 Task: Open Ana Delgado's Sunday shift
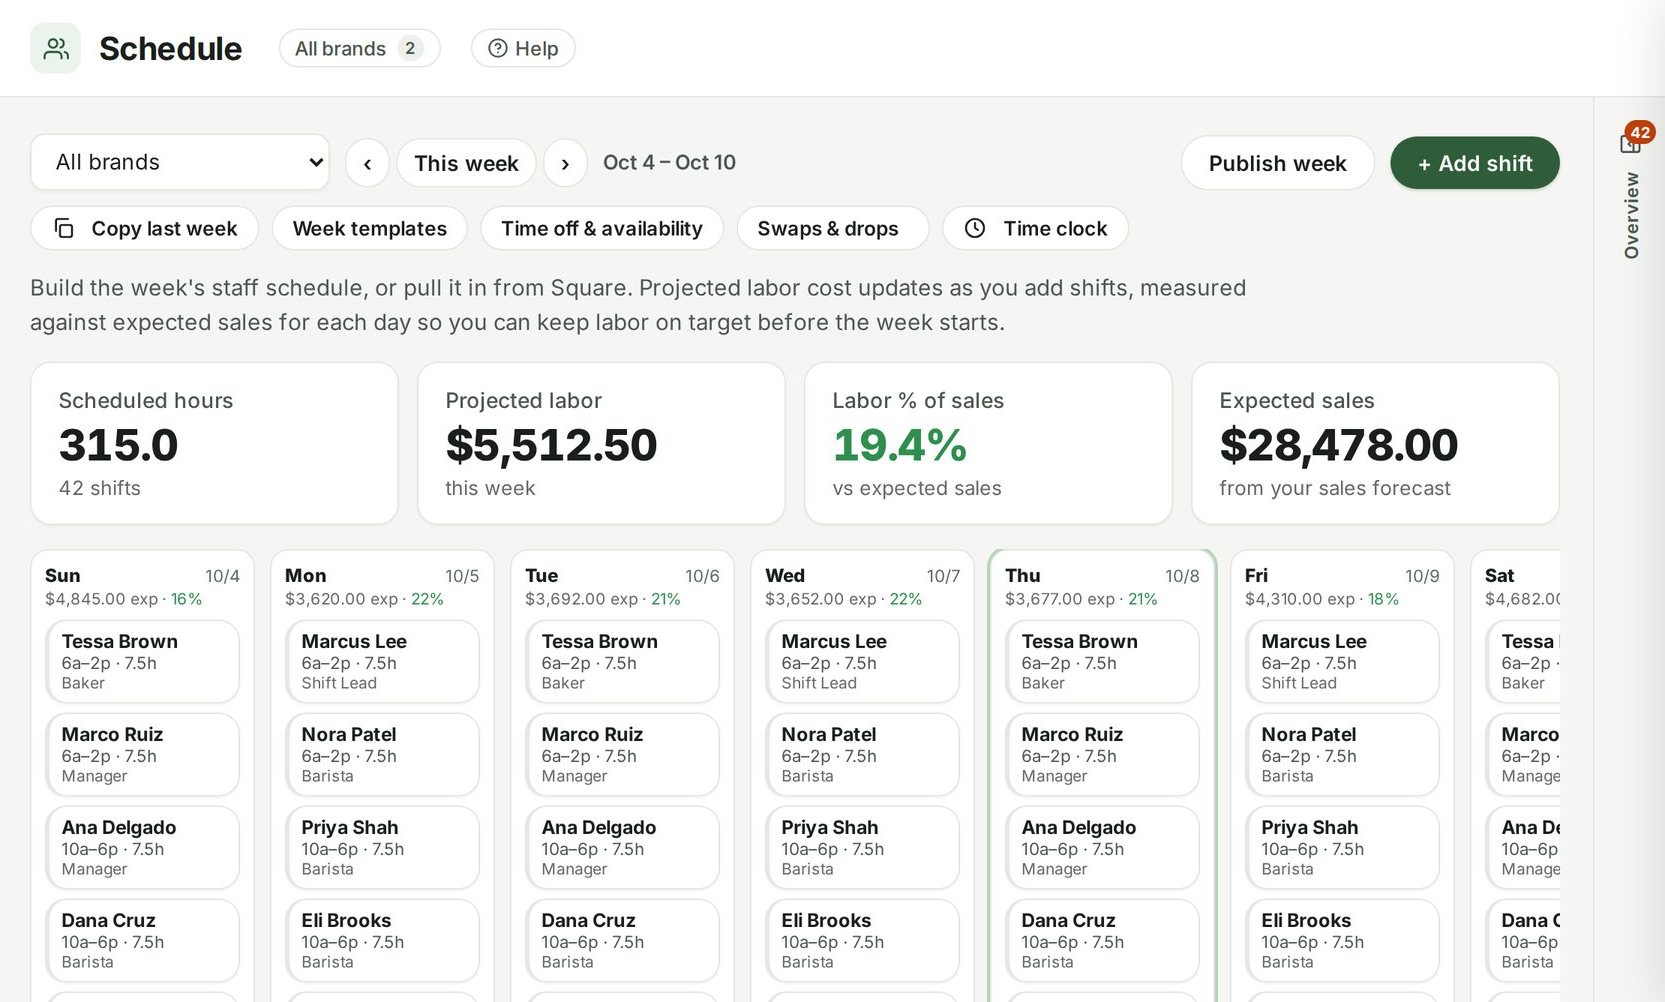[x=142, y=847]
